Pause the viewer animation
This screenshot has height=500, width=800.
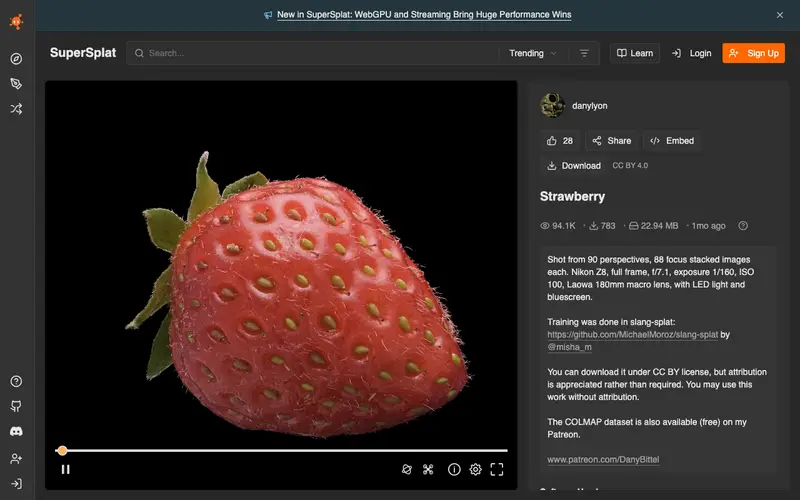[65, 469]
